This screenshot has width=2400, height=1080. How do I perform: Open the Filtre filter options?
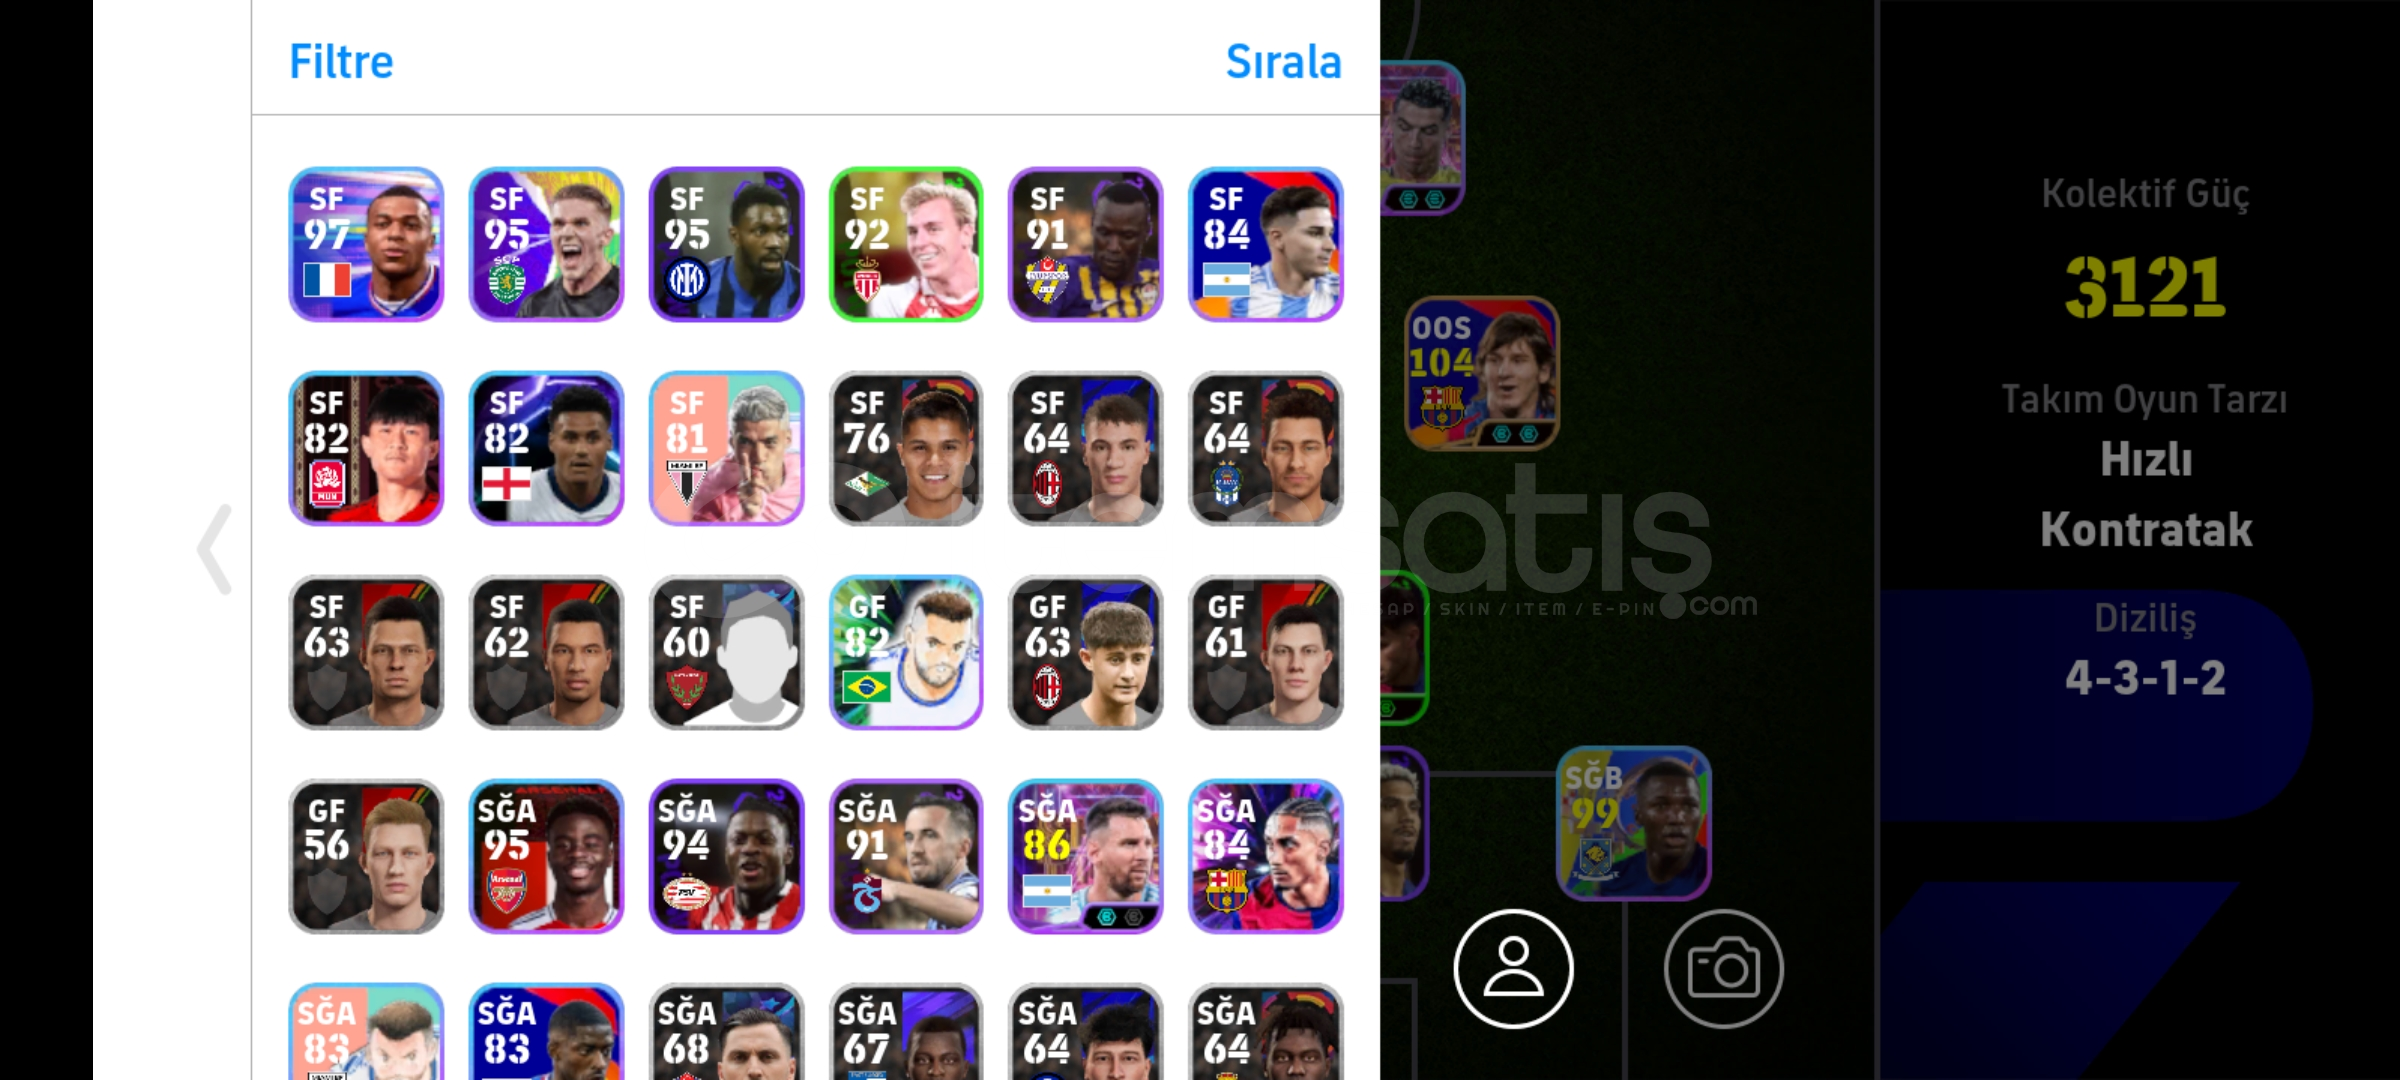point(341,61)
